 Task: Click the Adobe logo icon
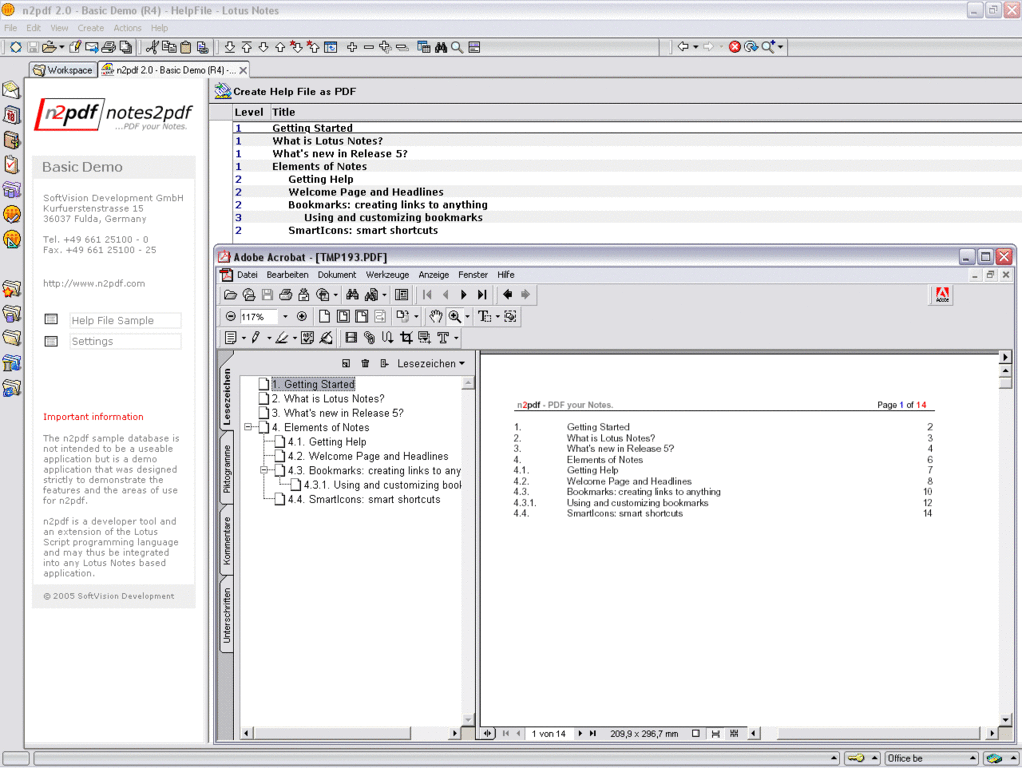[x=942, y=295]
